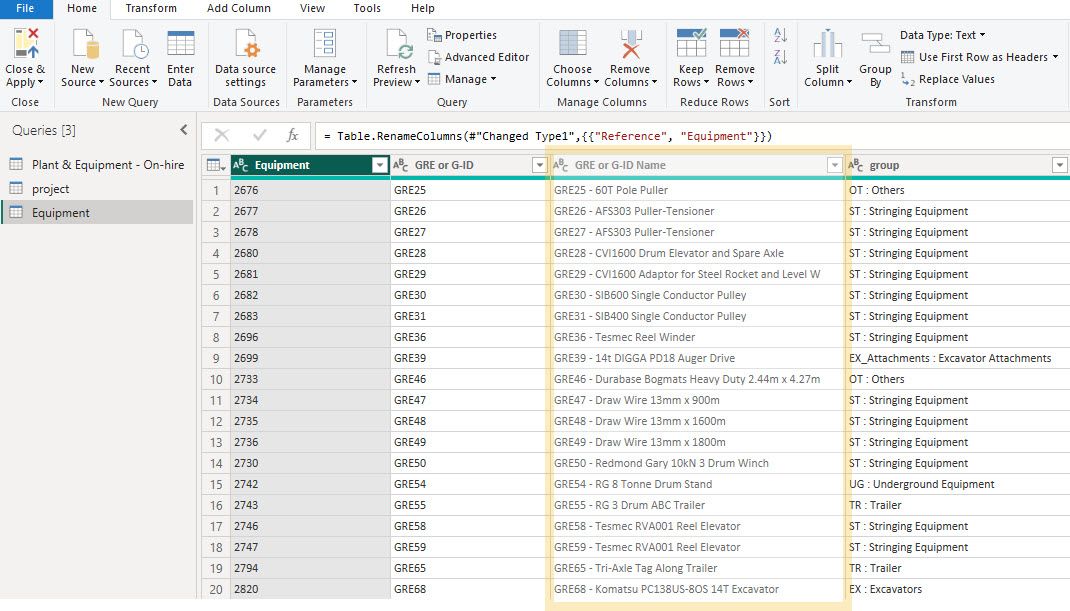Switch to the Add Column tab

point(239,8)
